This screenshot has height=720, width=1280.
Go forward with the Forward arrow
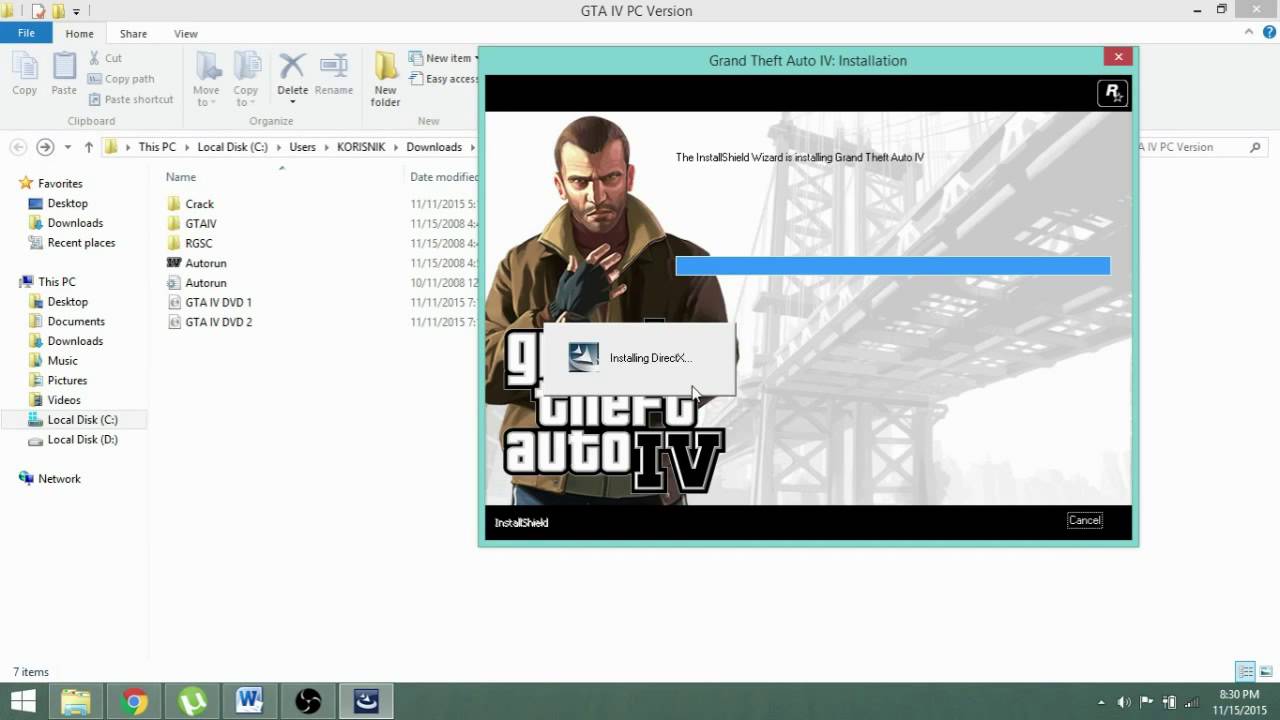click(45, 147)
